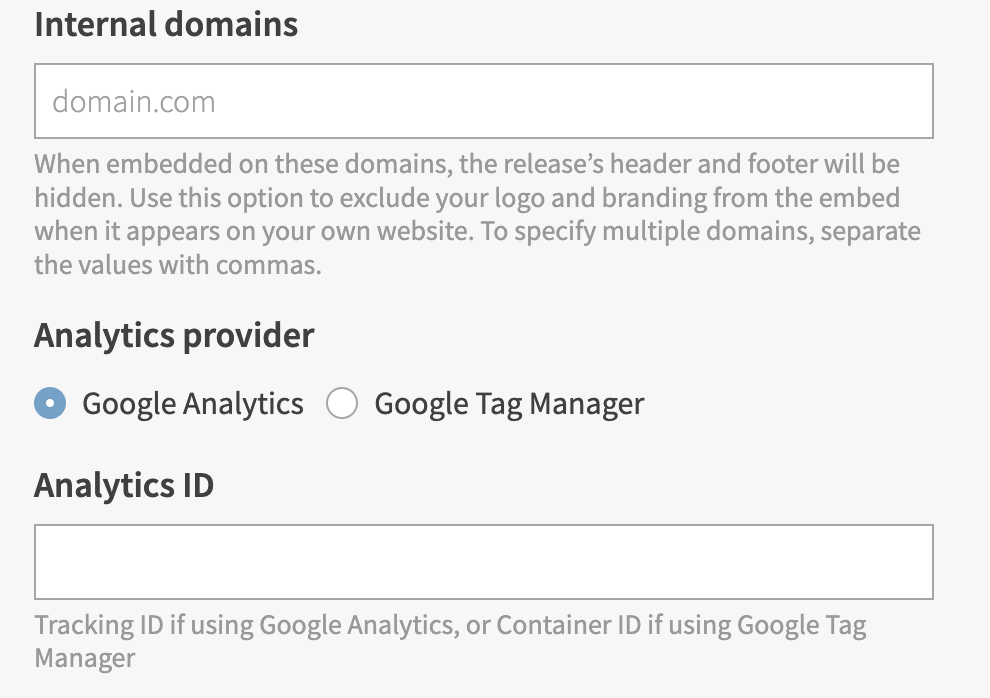This screenshot has width=990, height=698.
Task: Focus the Analytics ID text box
Action: click(x=483, y=562)
